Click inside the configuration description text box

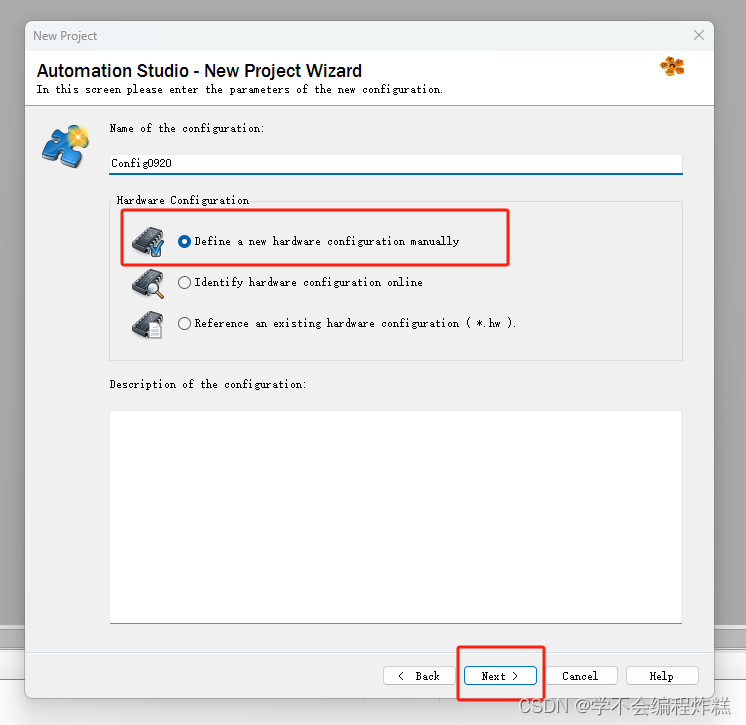click(x=396, y=517)
